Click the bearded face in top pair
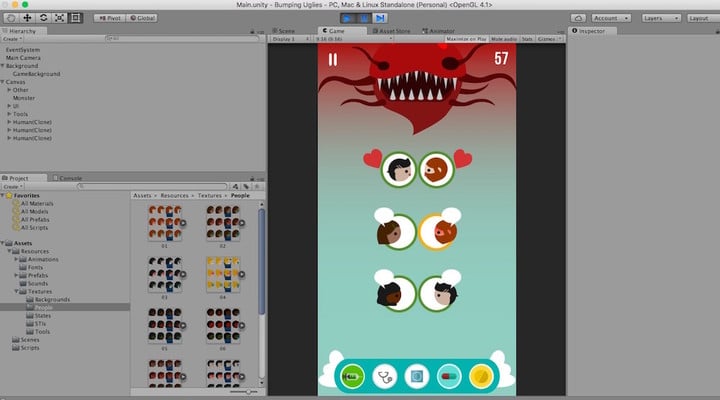This screenshot has width=720, height=400. 436,170
